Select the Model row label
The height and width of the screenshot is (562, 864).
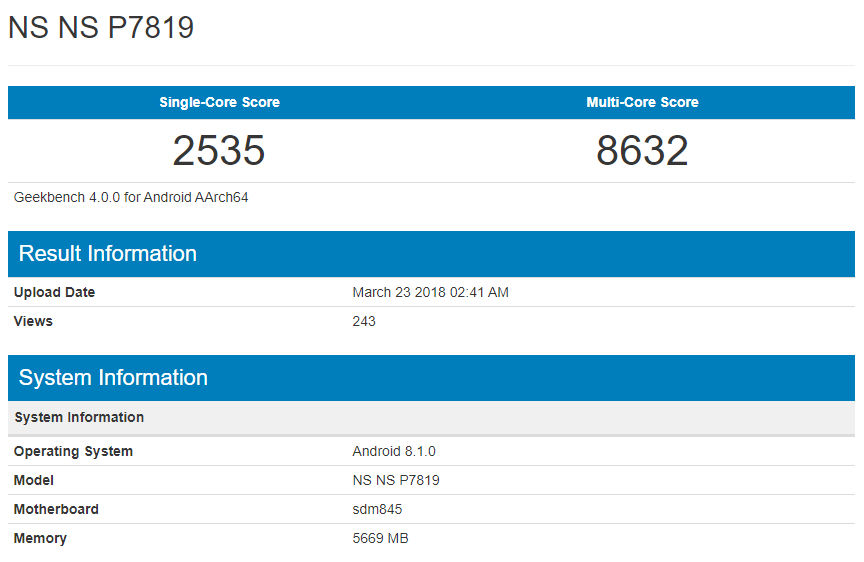34,481
